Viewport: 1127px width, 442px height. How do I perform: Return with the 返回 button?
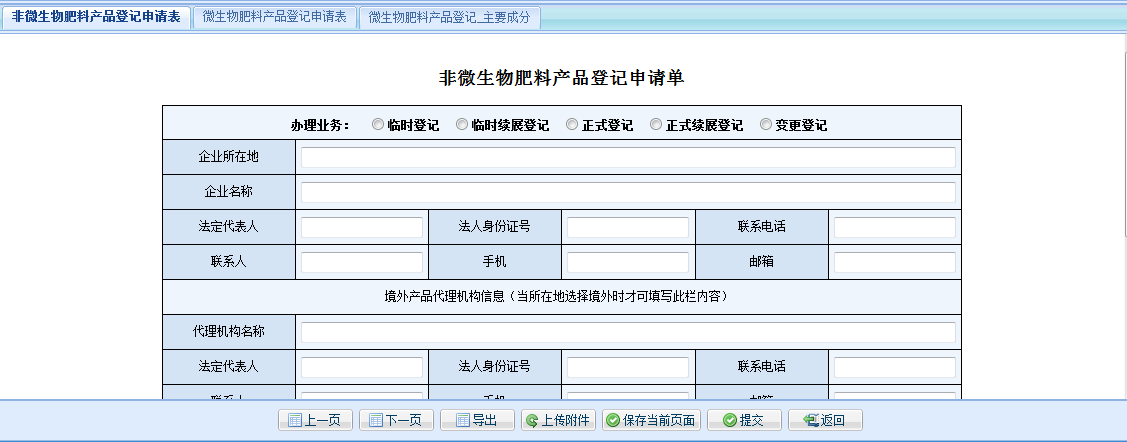tap(825, 420)
